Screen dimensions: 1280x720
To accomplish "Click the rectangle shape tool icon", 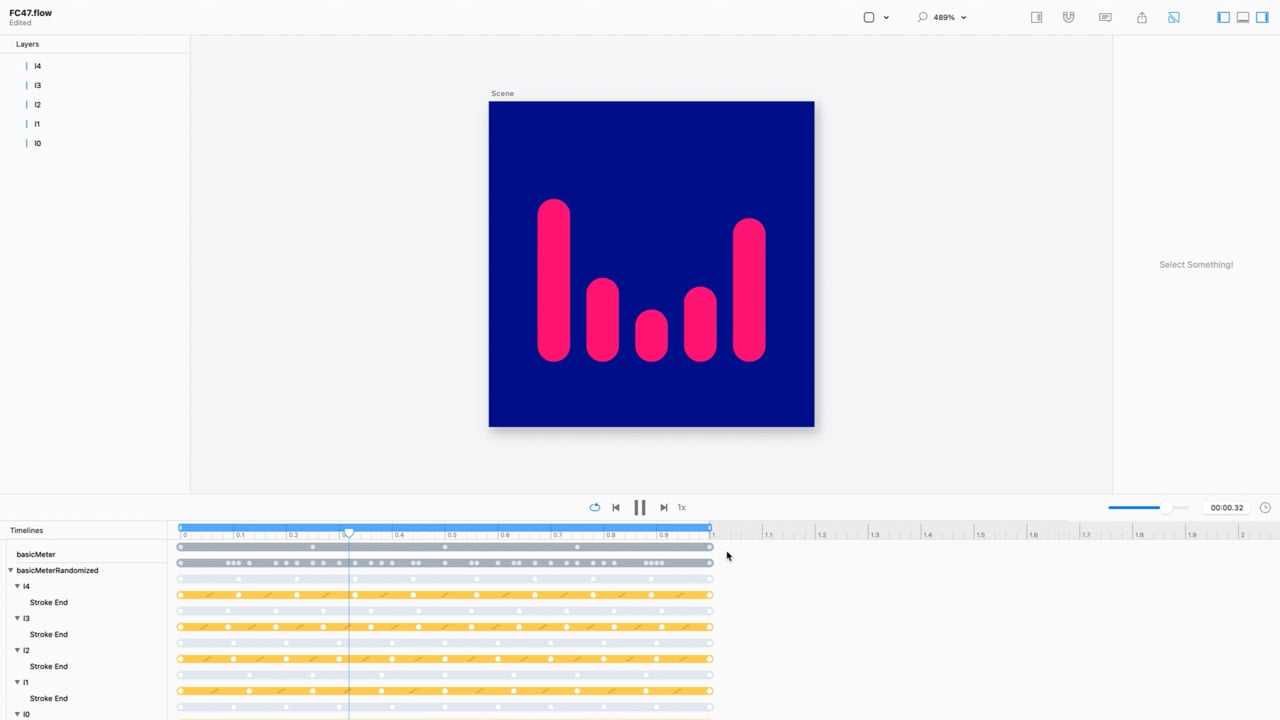I will point(869,17).
